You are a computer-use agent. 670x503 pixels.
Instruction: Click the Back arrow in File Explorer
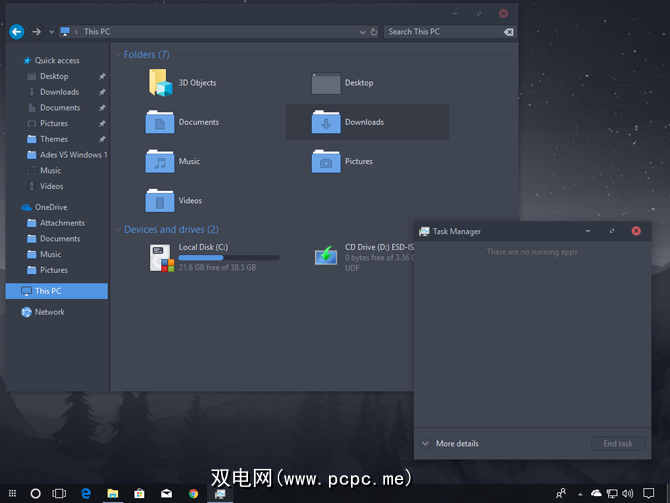(x=16, y=31)
